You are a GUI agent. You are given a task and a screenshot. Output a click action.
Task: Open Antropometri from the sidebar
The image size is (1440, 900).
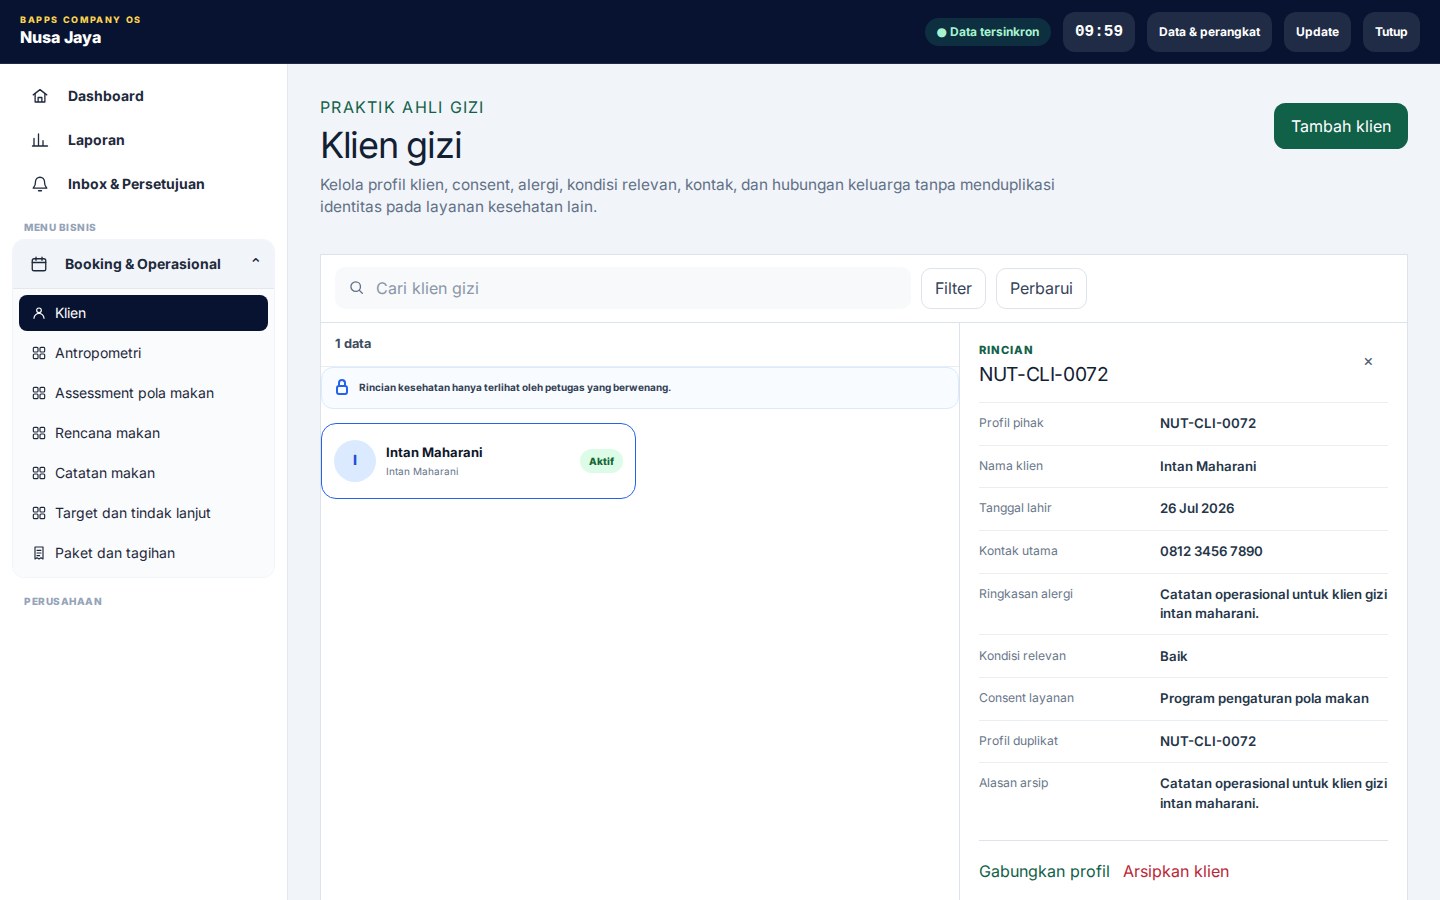[x=143, y=353]
